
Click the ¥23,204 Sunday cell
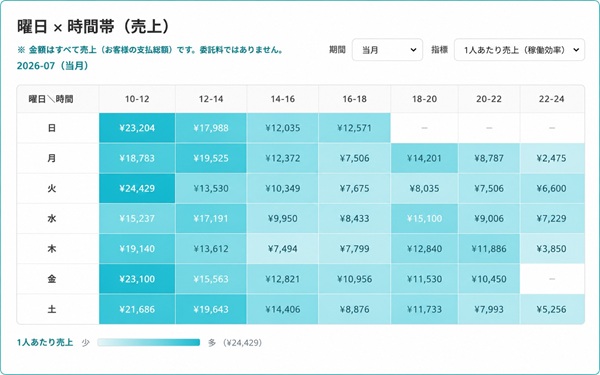click(x=137, y=128)
